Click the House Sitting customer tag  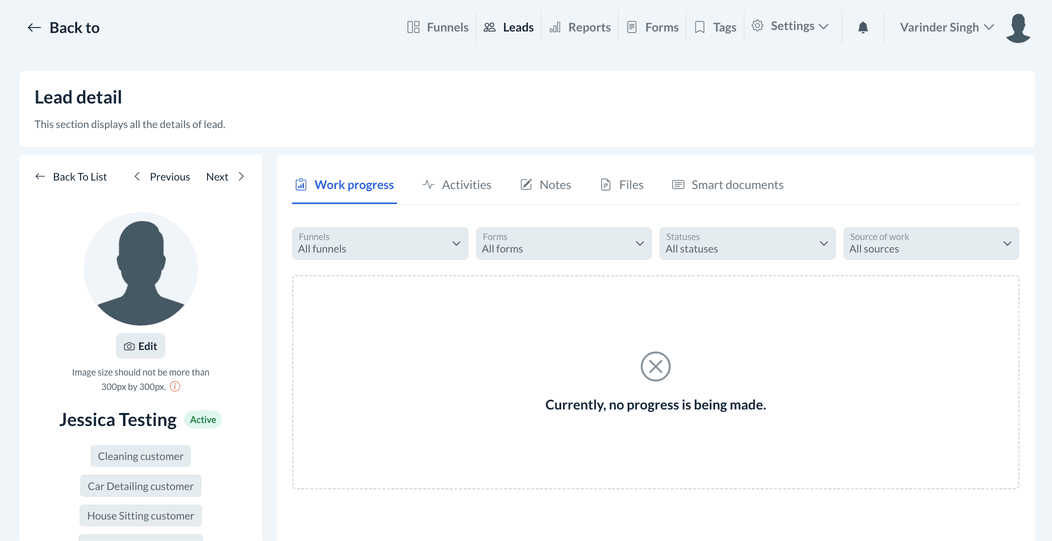(x=141, y=515)
